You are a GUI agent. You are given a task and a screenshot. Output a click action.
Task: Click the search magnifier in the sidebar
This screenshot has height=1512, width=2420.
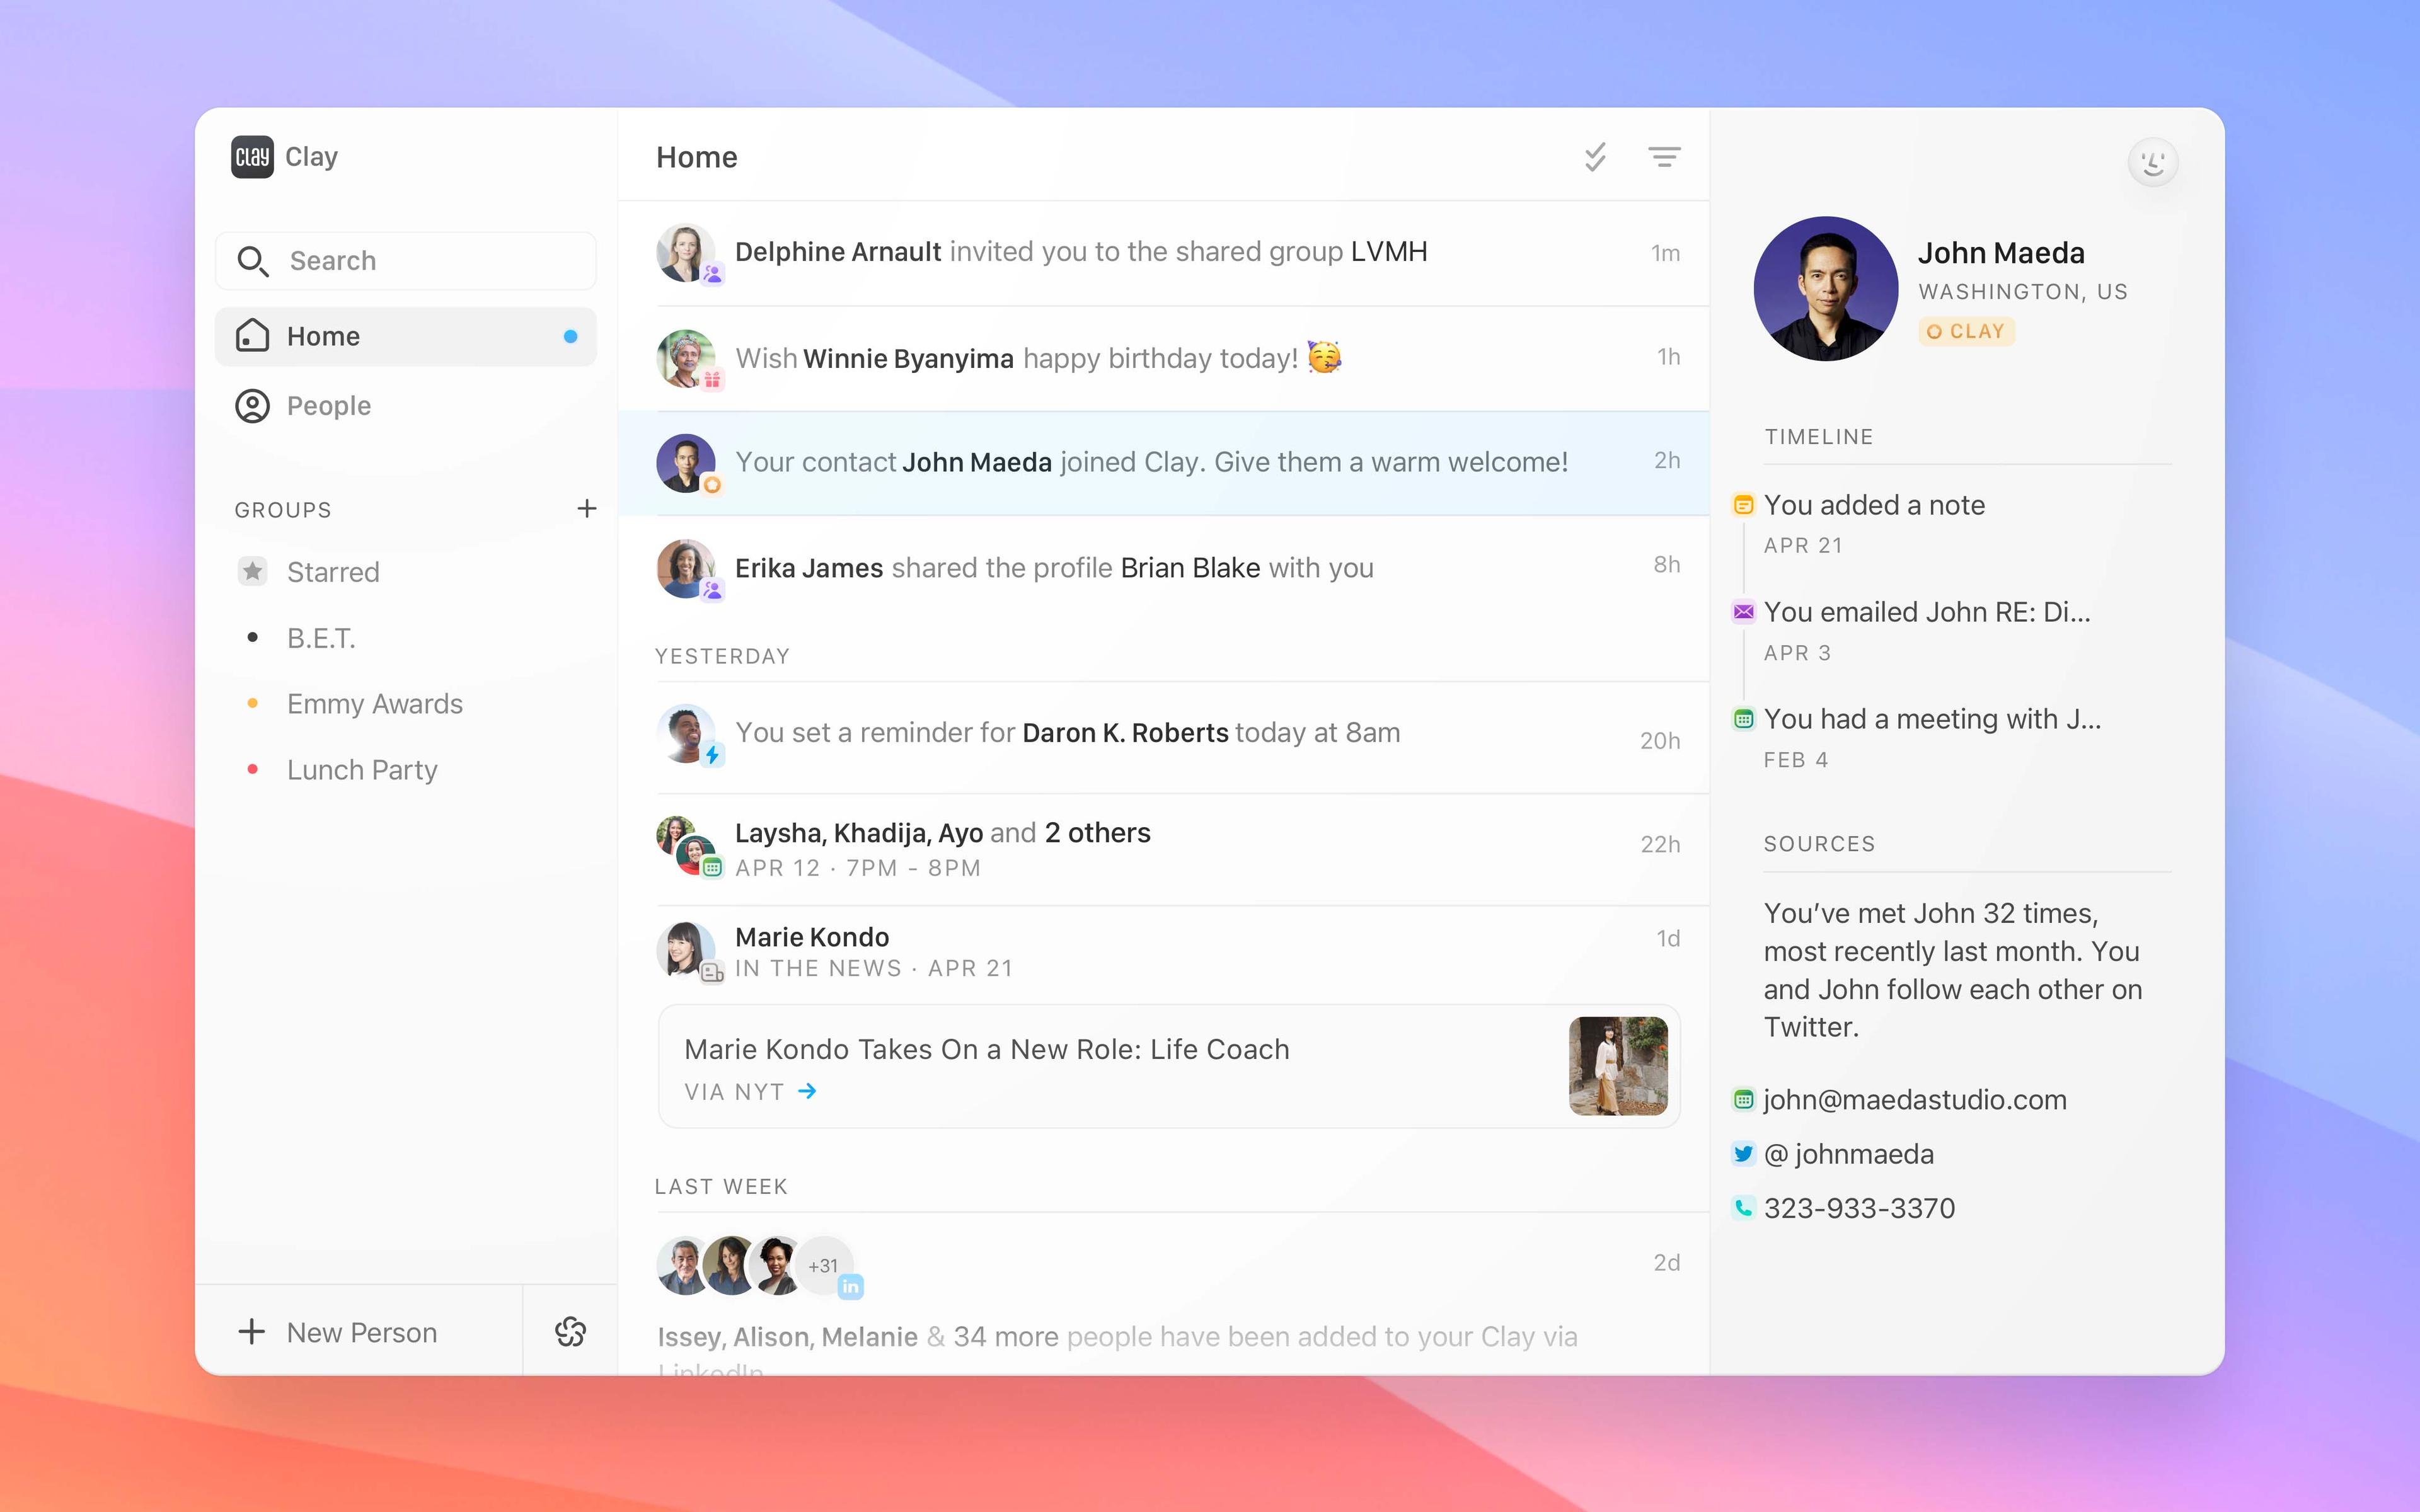point(253,260)
